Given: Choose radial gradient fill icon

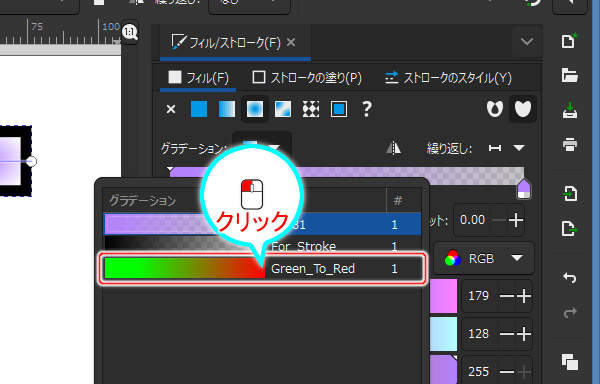Looking at the screenshot, I should click(255, 109).
